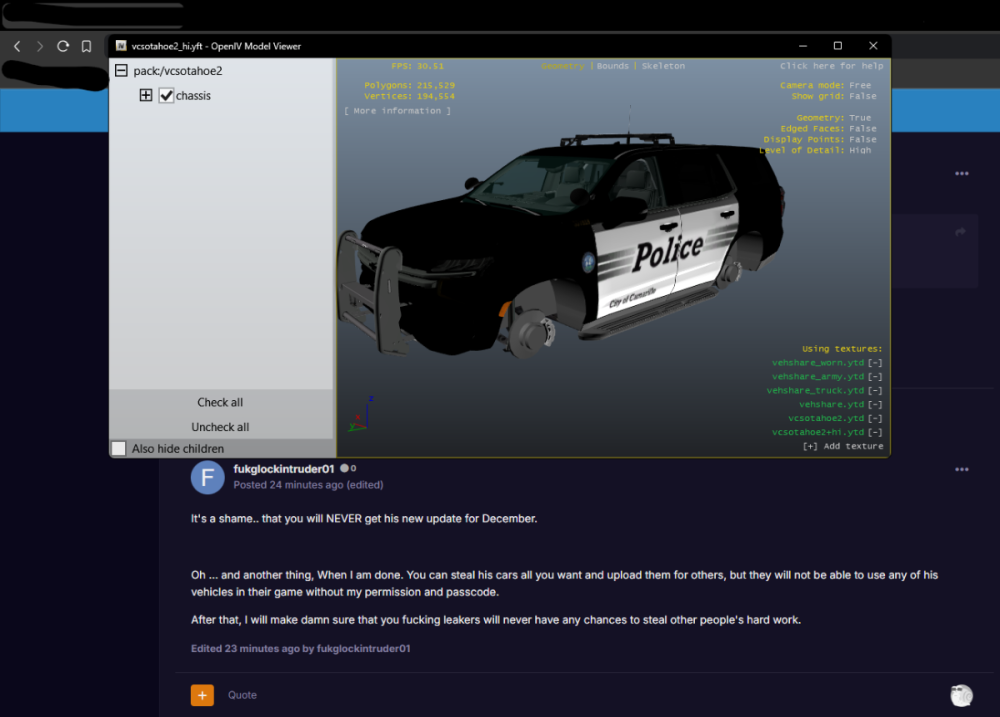Screen dimensions: 1000x717
Task: Click fukglockintruder01's avatar circle
Action: tap(207, 477)
